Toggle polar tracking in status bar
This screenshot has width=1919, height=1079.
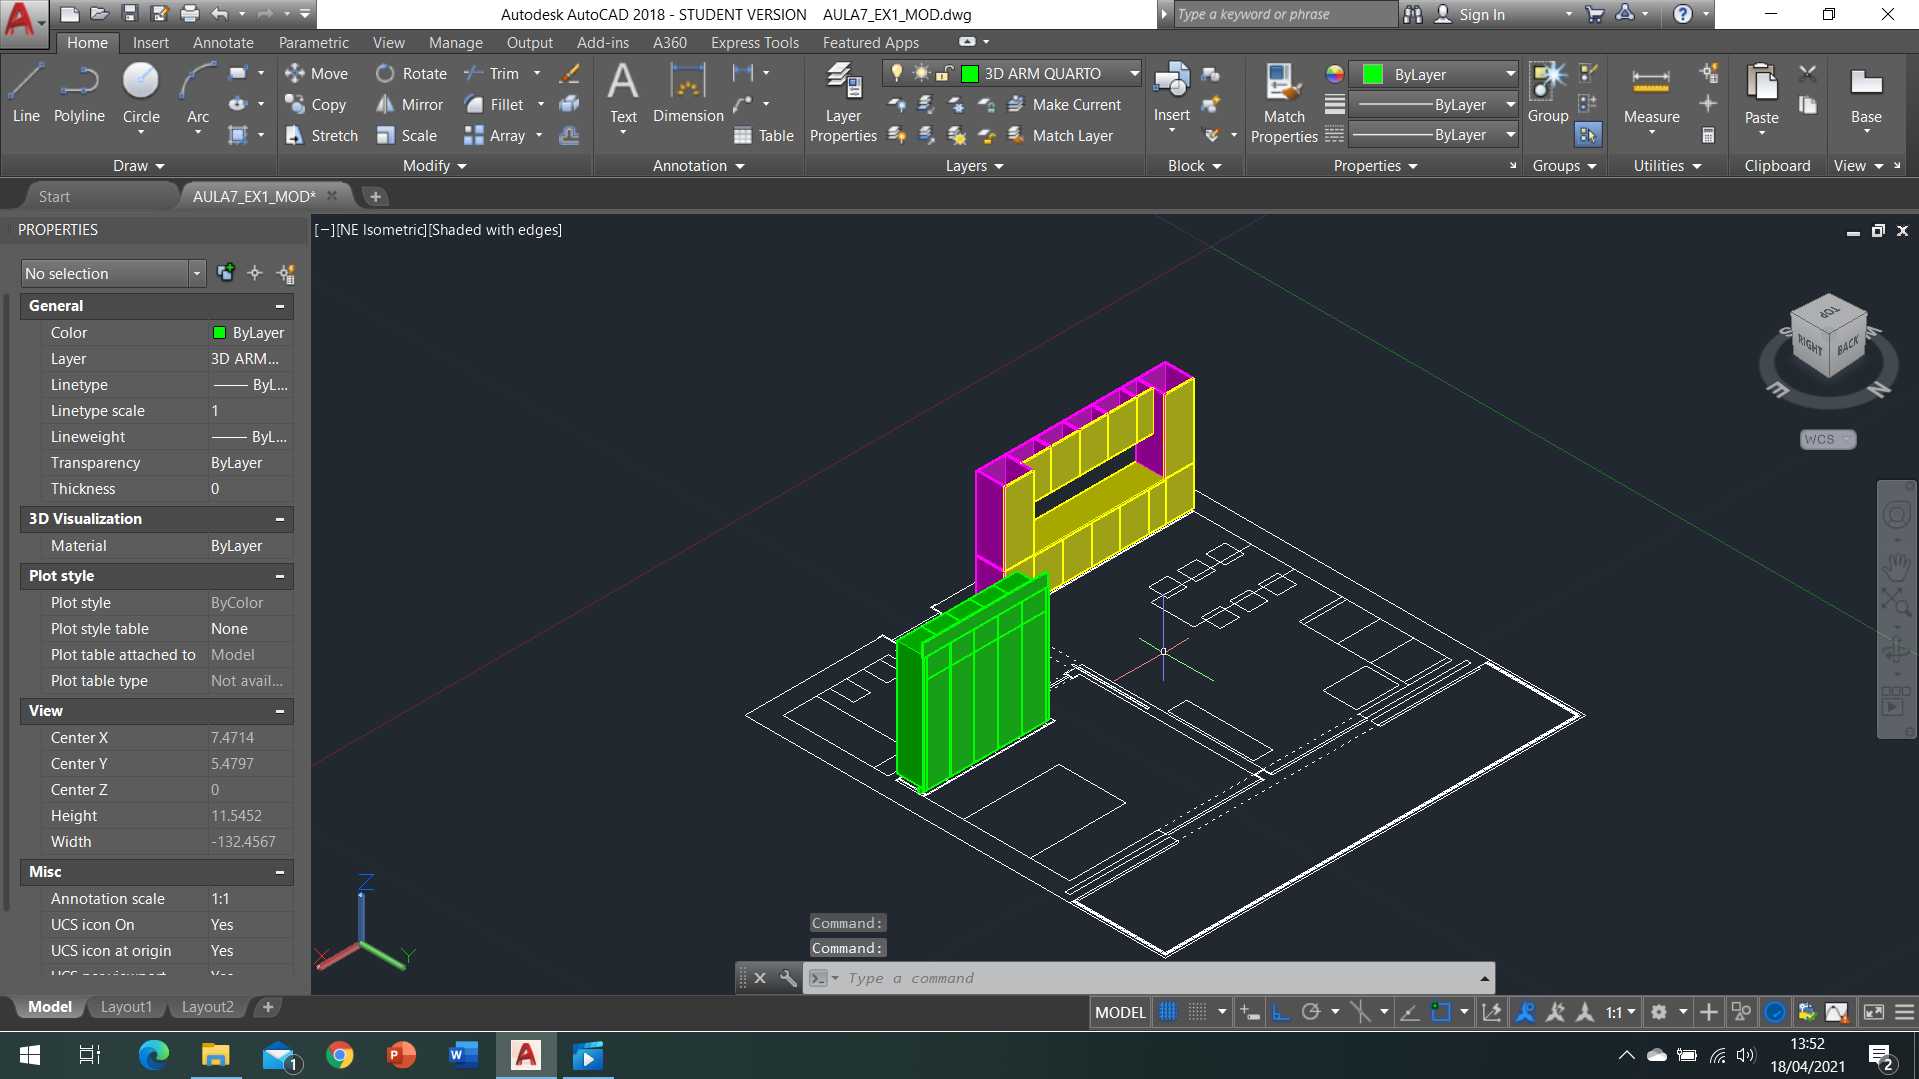1311,1012
